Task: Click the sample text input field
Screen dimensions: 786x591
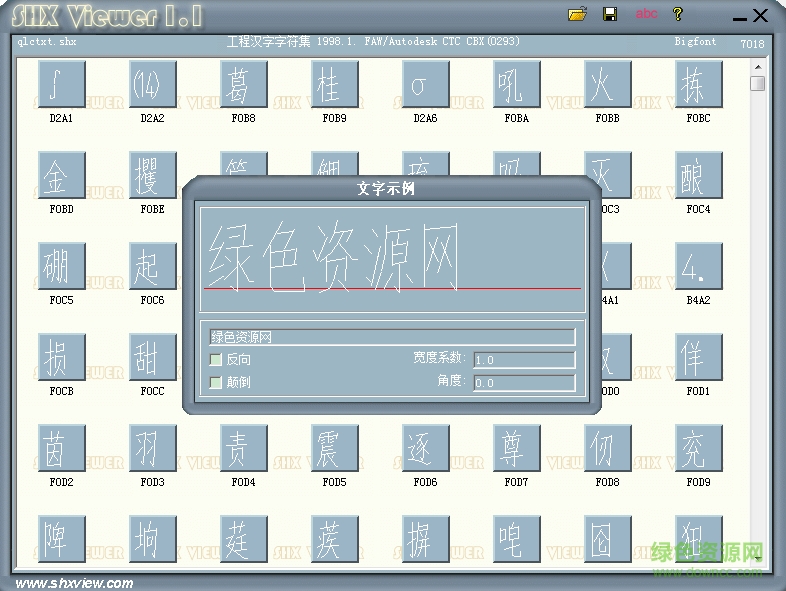Action: [x=392, y=337]
